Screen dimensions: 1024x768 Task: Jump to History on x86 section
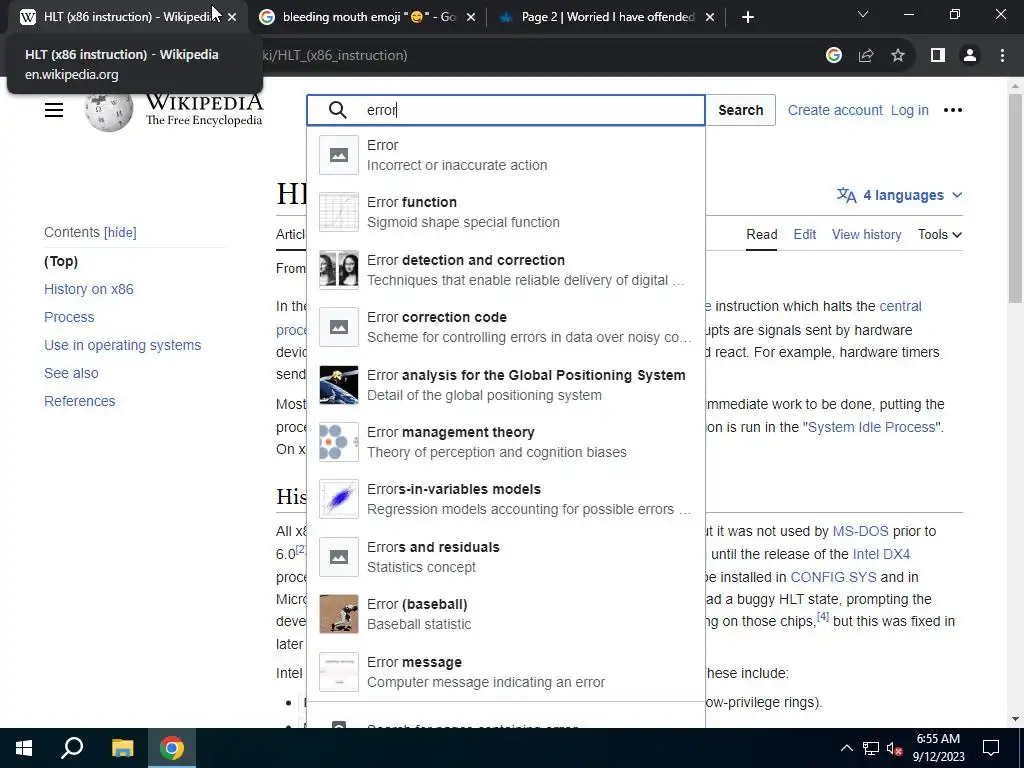pos(89,289)
